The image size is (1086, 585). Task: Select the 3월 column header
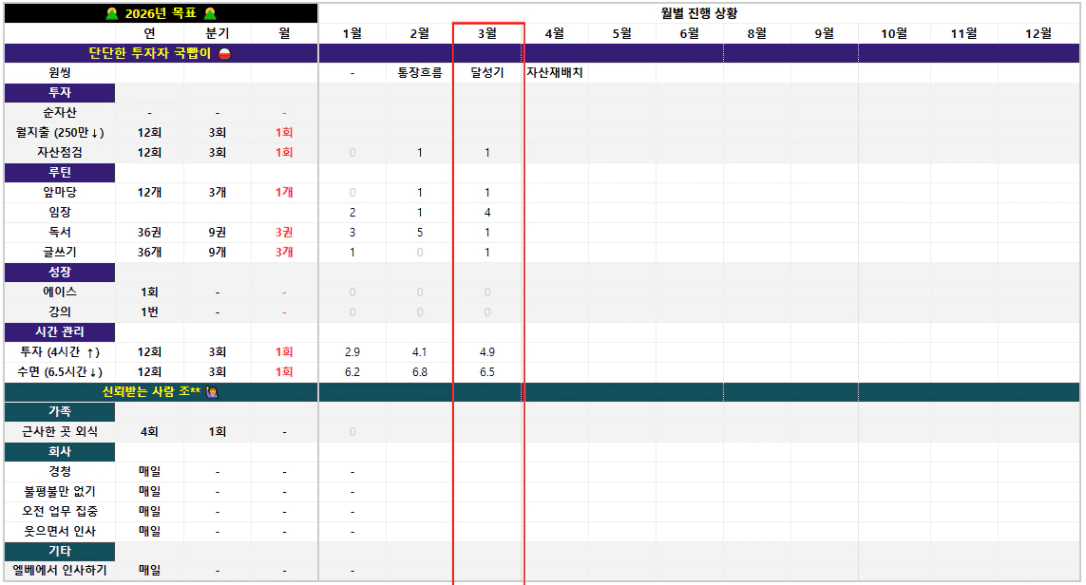click(x=488, y=33)
